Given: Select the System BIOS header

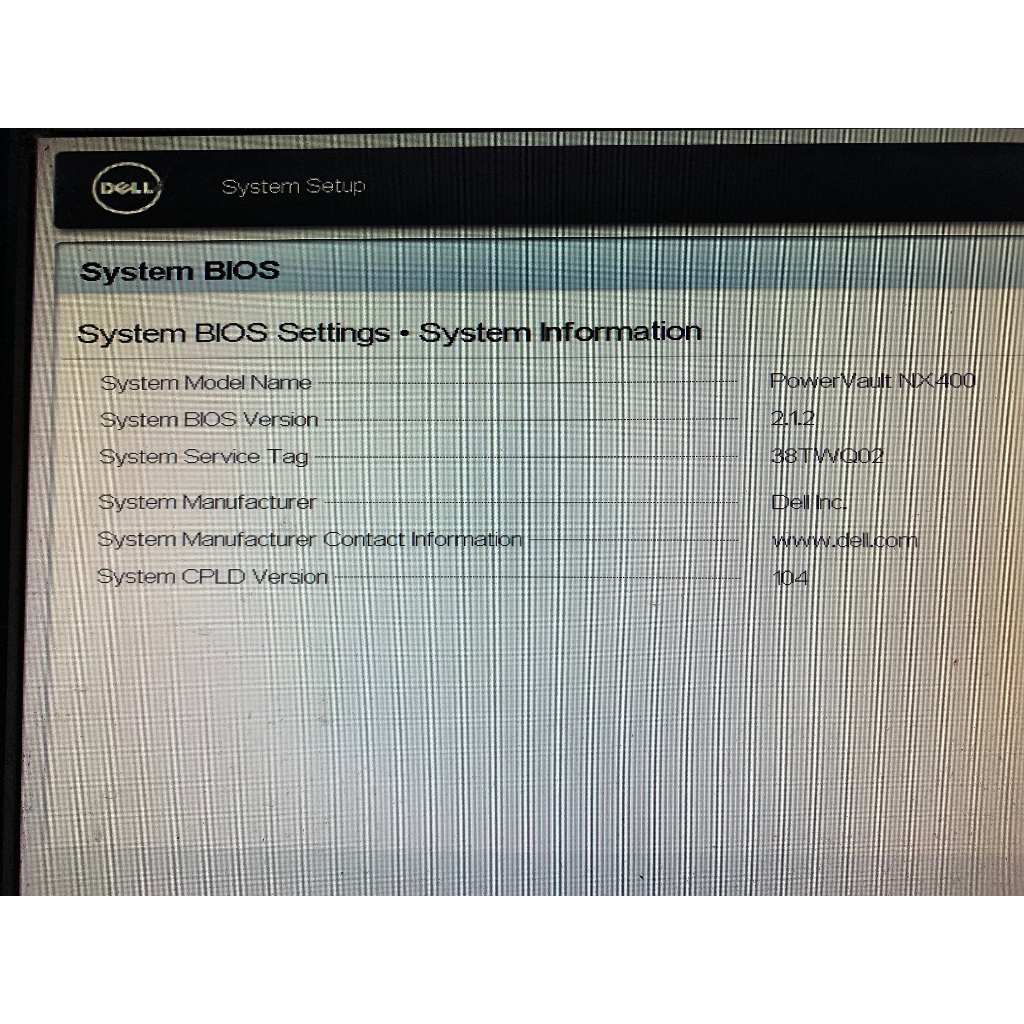Looking at the screenshot, I should coord(180,270).
